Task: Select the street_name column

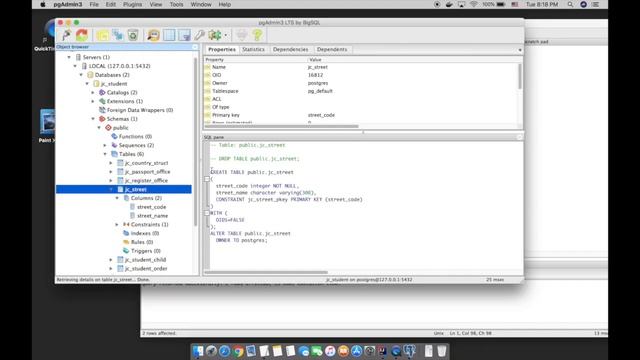Action: tap(152, 216)
